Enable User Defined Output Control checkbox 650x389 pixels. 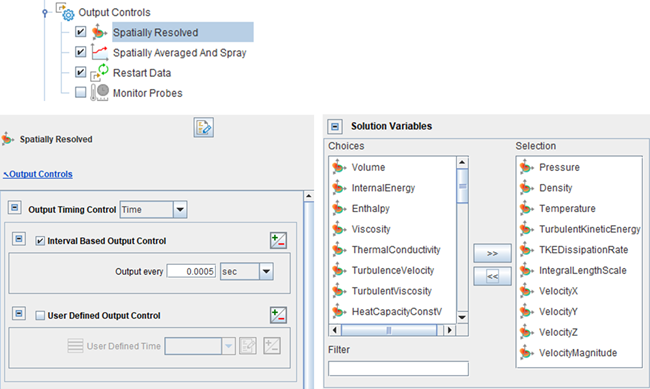(x=40, y=316)
